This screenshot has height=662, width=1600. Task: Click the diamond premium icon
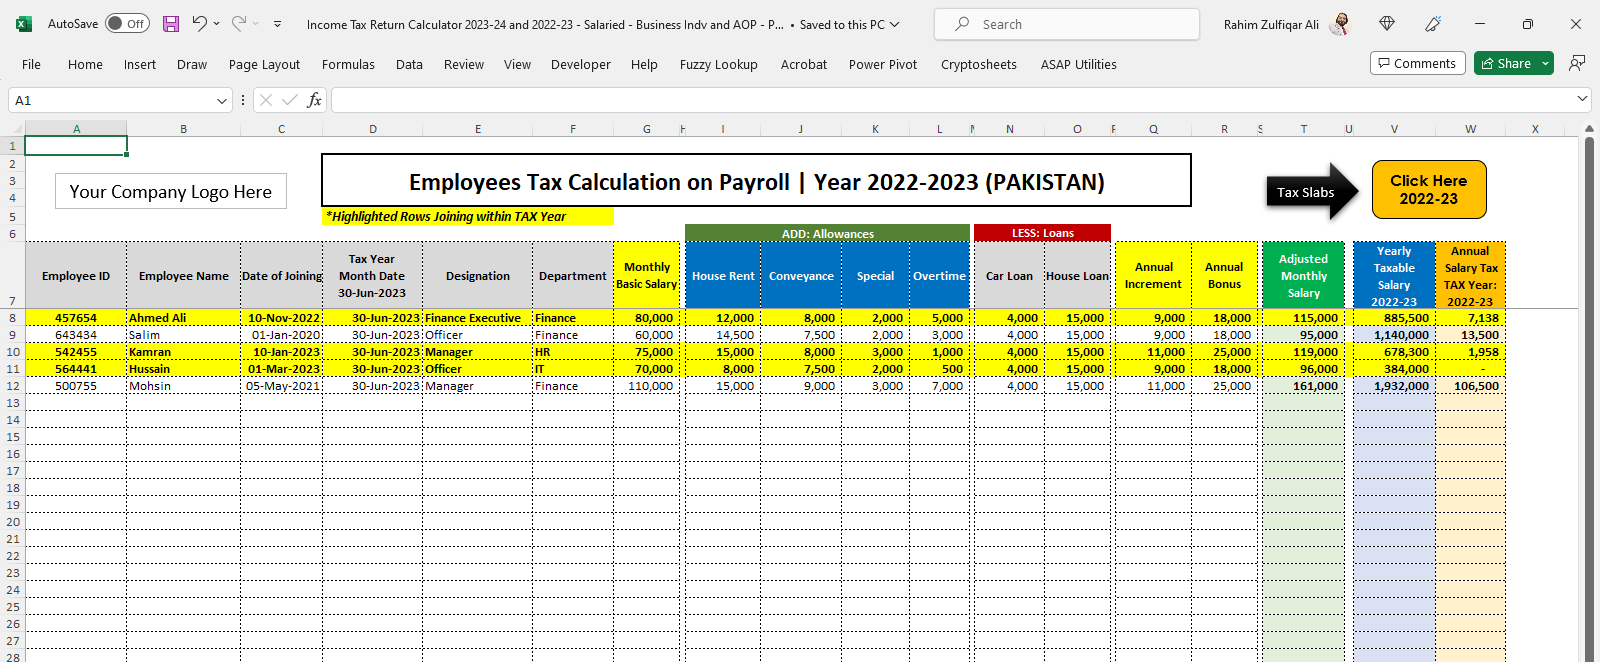1387,24
